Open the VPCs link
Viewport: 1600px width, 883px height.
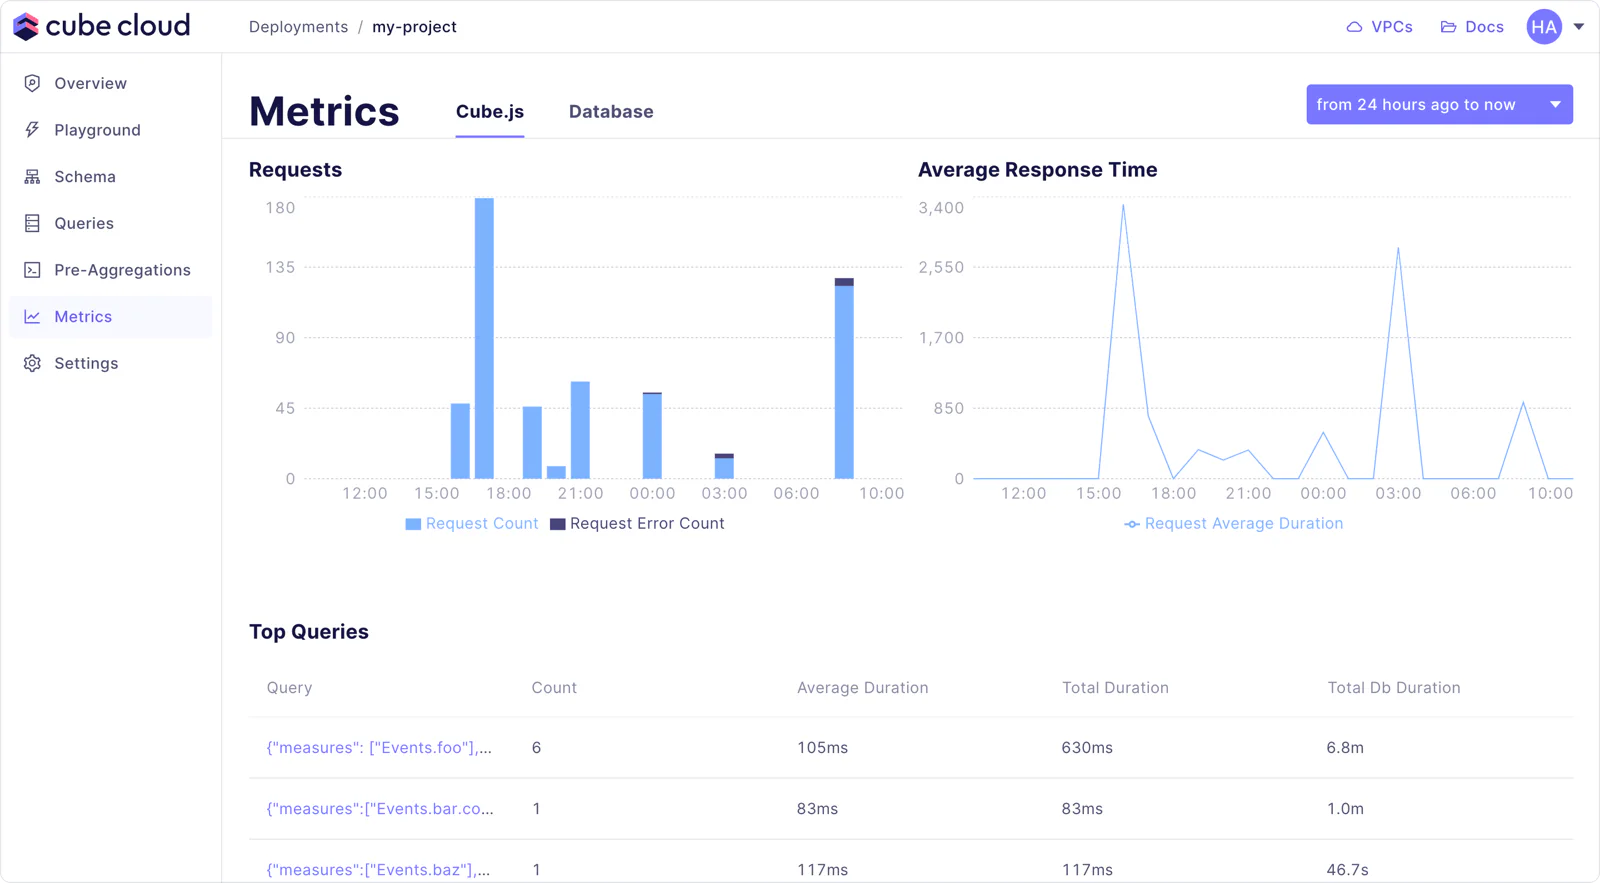pyautogui.click(x=1379, y=27)
